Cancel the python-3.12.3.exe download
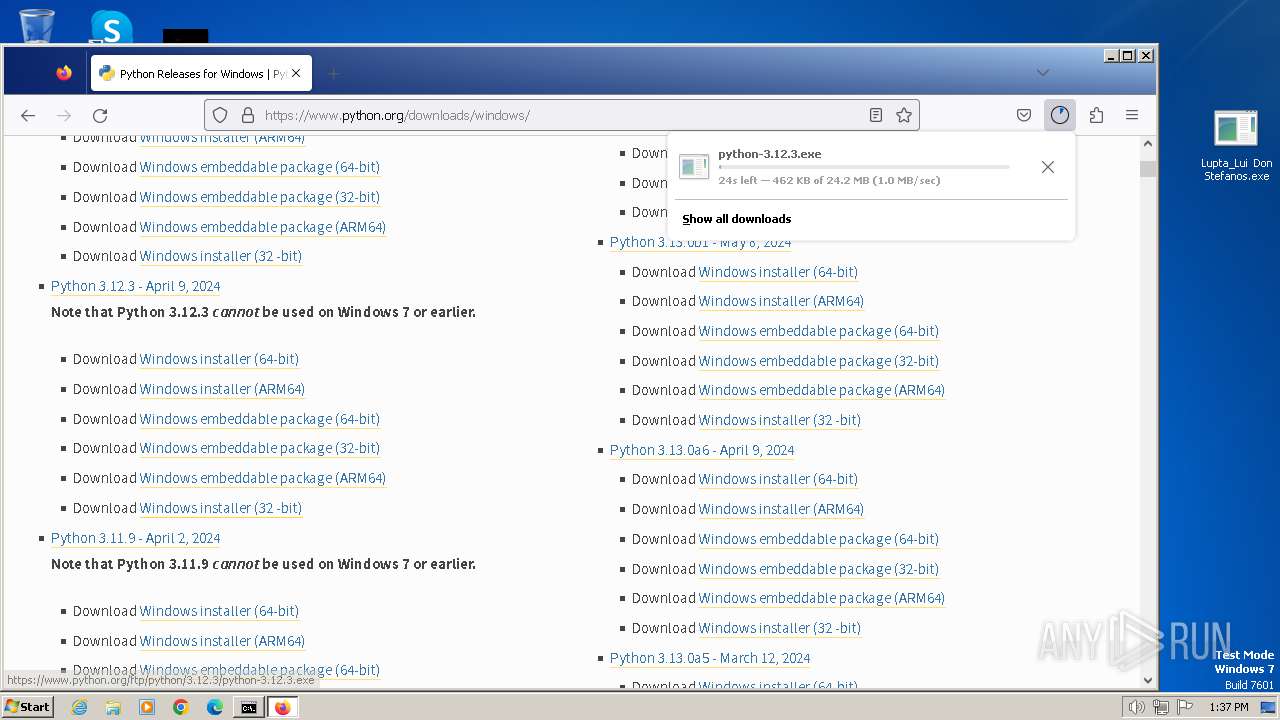The image size is (1280, 720). click(1048, 167)
